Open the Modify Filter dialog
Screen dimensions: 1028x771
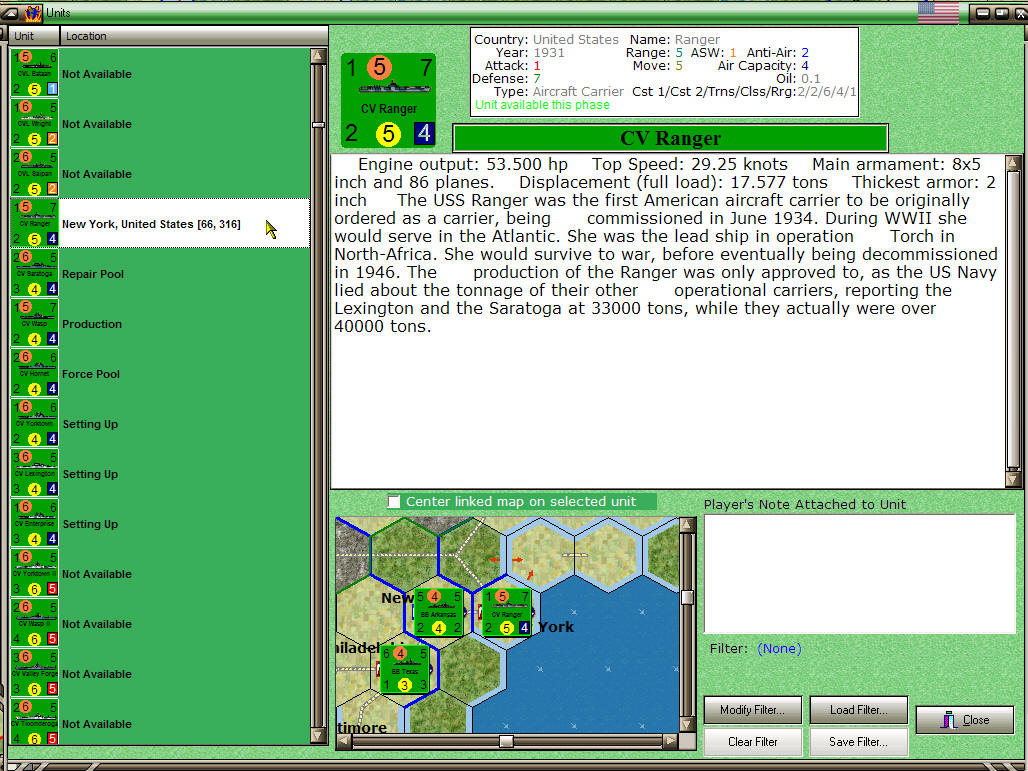point(752,710)
